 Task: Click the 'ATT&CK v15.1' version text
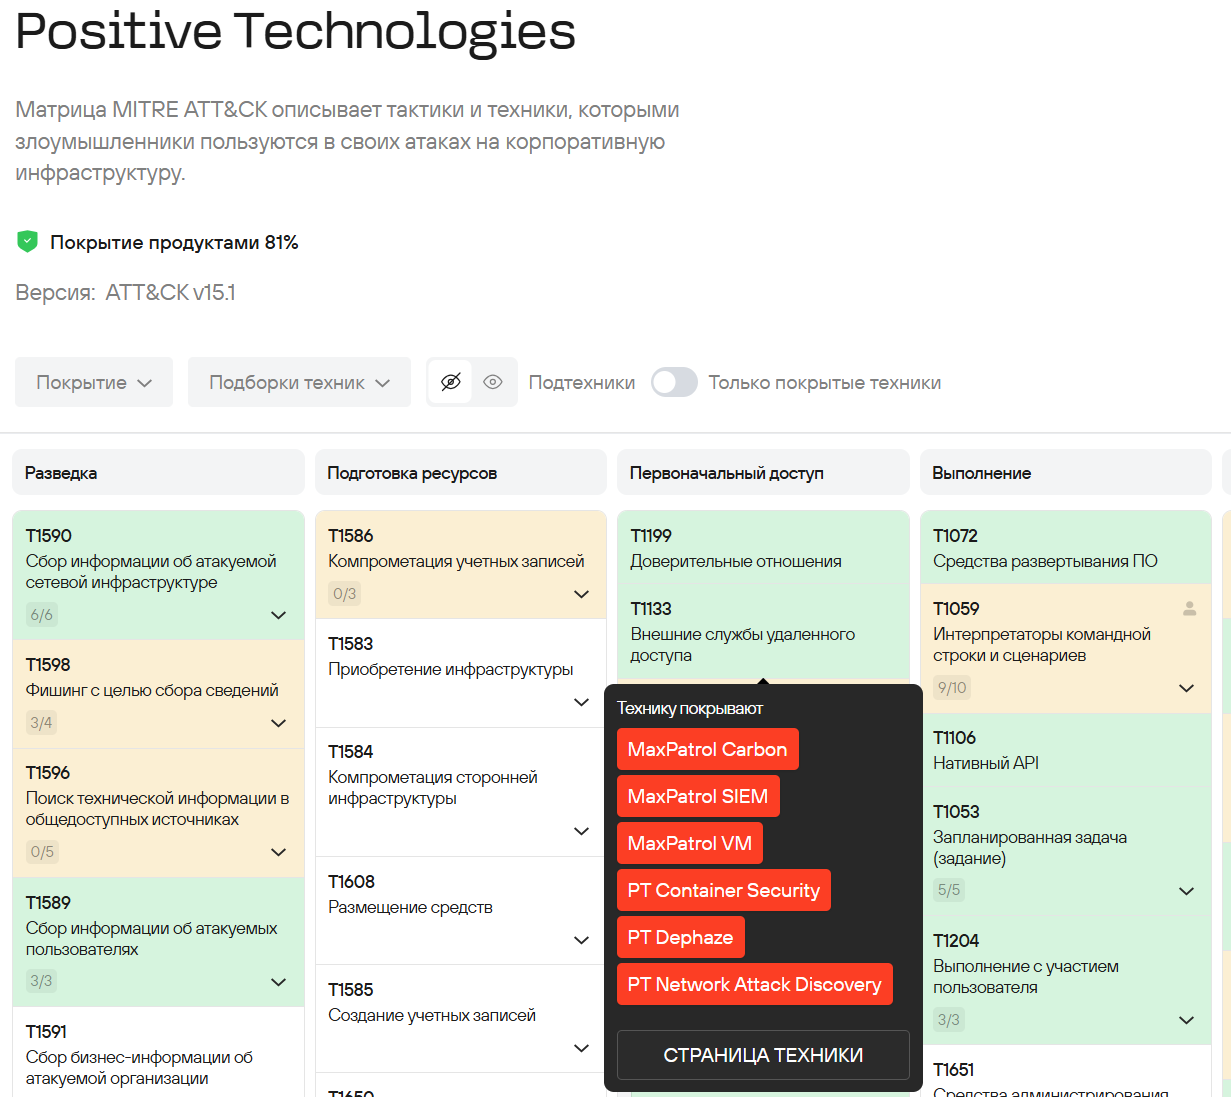pos(171,293)
